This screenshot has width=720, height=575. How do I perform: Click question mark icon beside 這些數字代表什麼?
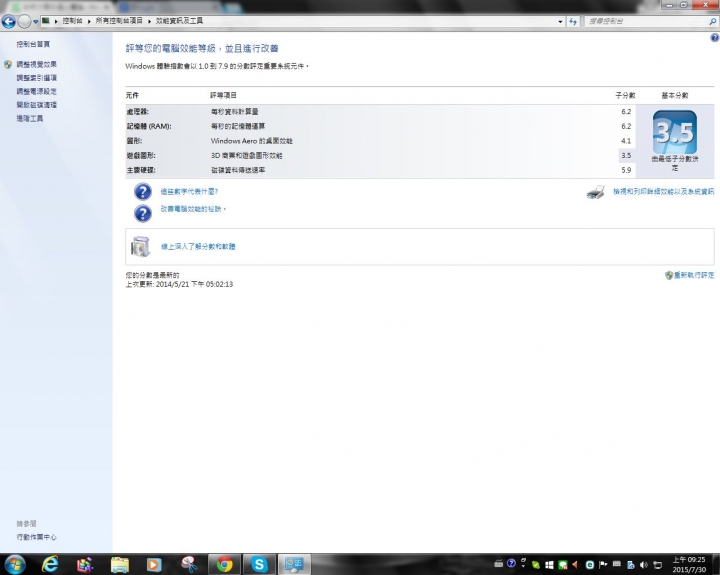pos(143,192)
